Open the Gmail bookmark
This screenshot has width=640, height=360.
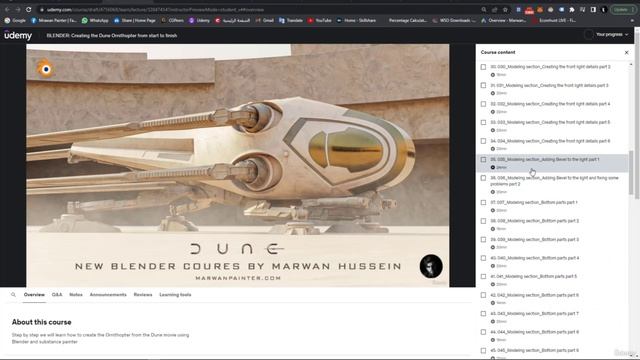pos(265,20)
